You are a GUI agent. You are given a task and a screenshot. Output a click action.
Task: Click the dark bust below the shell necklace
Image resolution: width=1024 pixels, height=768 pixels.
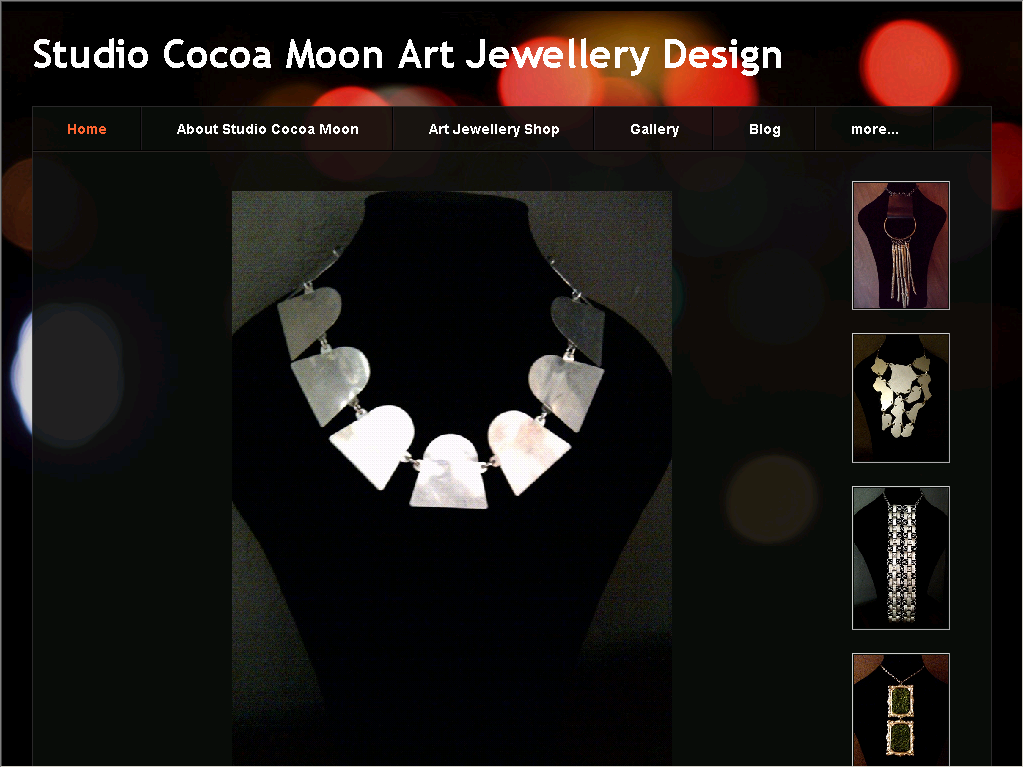point(451,620)
